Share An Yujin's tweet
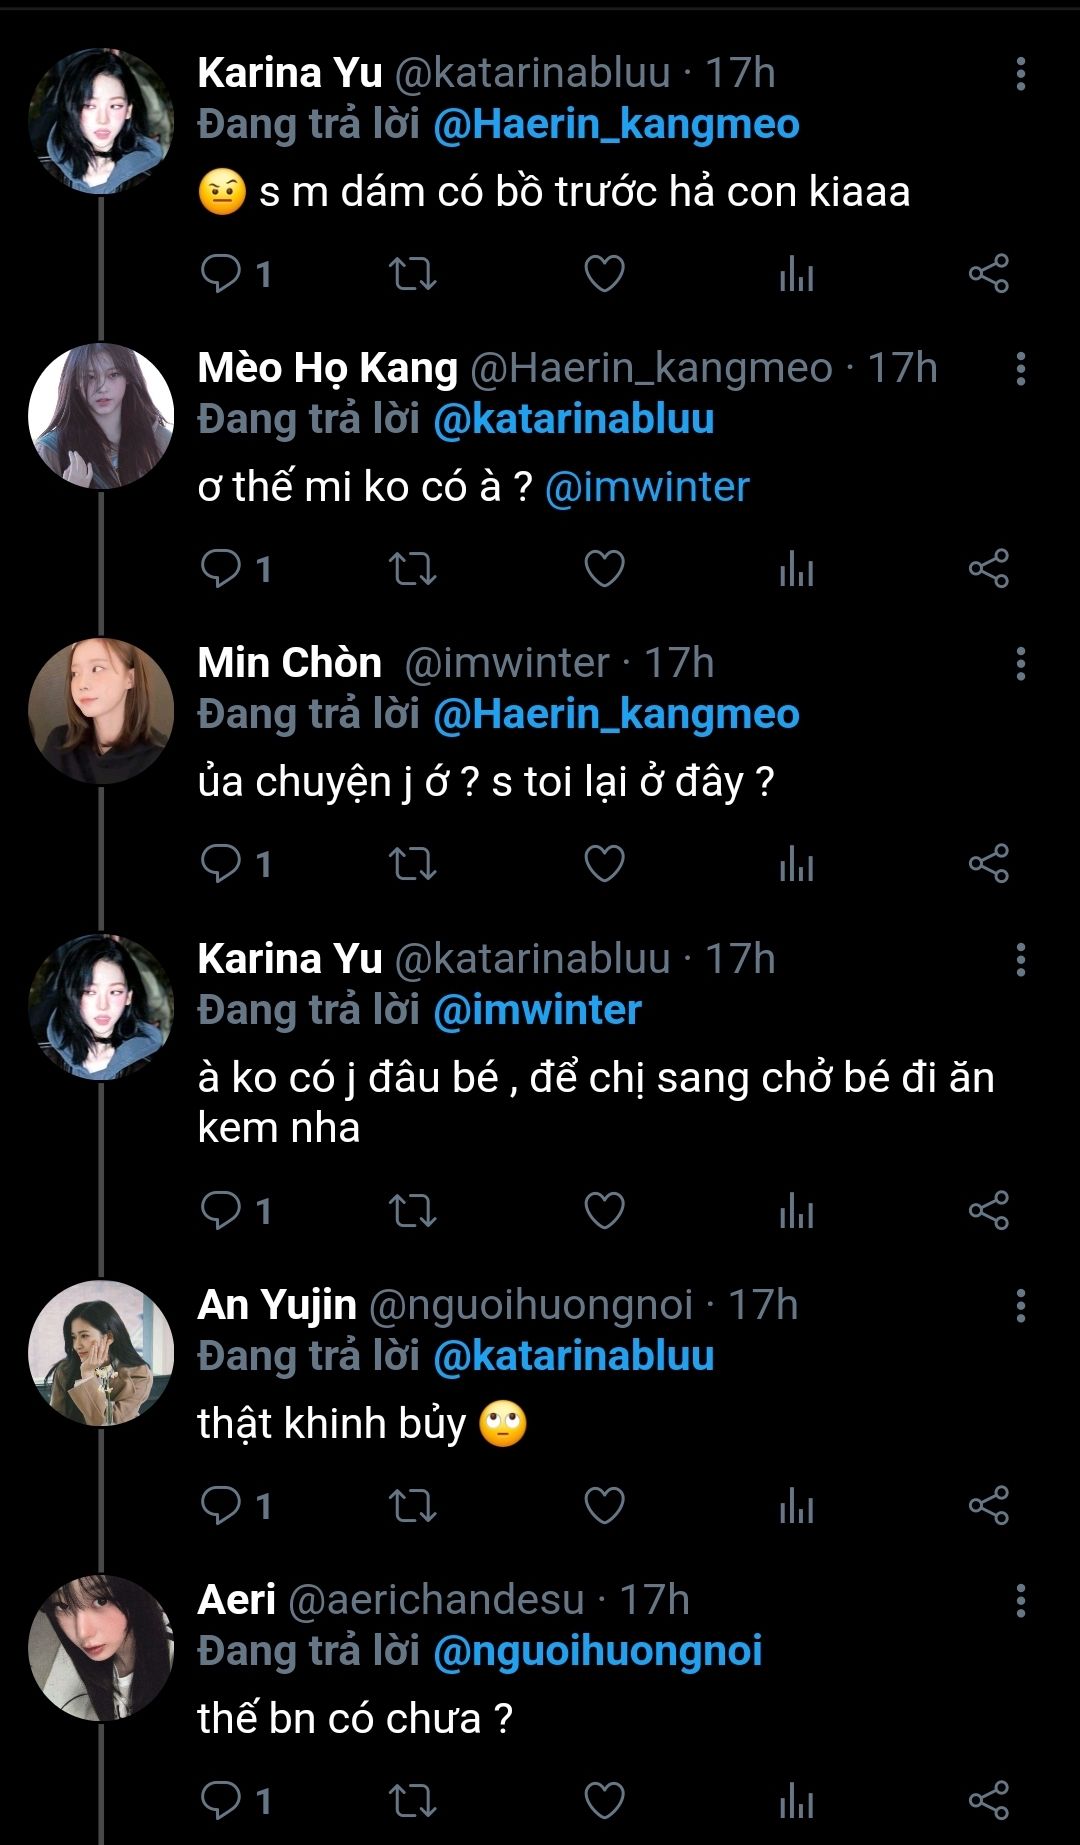The image size is (1080, 1845). (988, 1505)
